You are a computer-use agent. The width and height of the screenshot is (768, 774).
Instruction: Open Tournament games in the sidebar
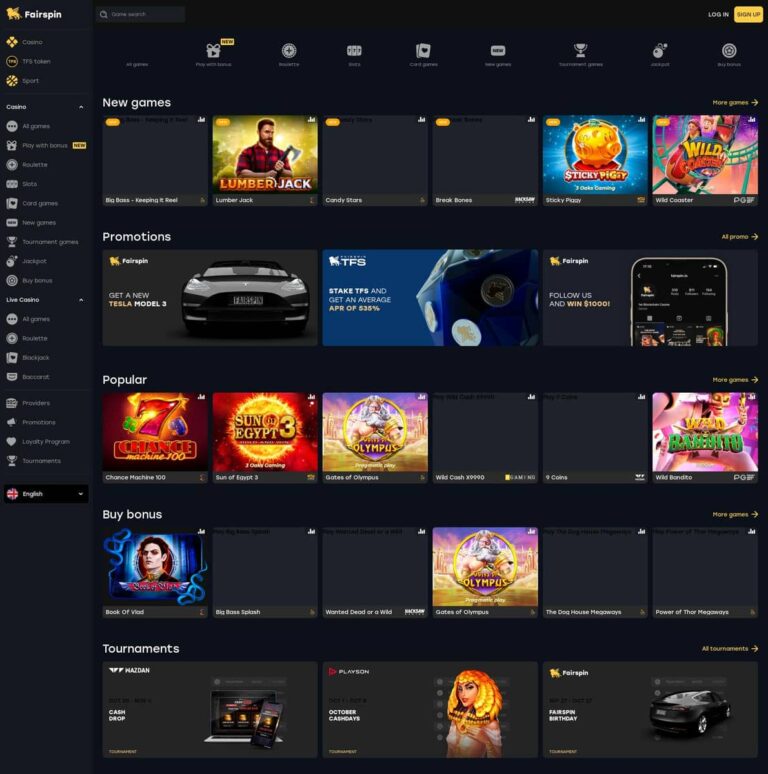tap(43, 241)
